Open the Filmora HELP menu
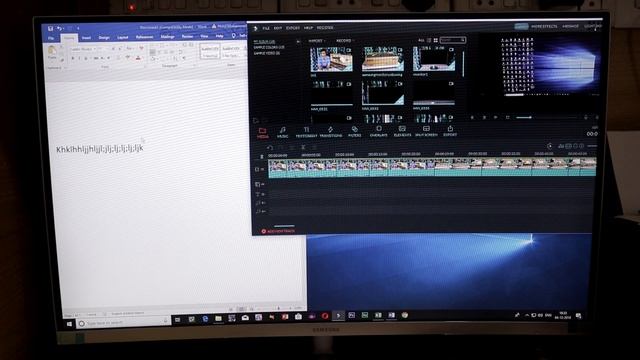 pyautogui.click(x=308, y=28)
